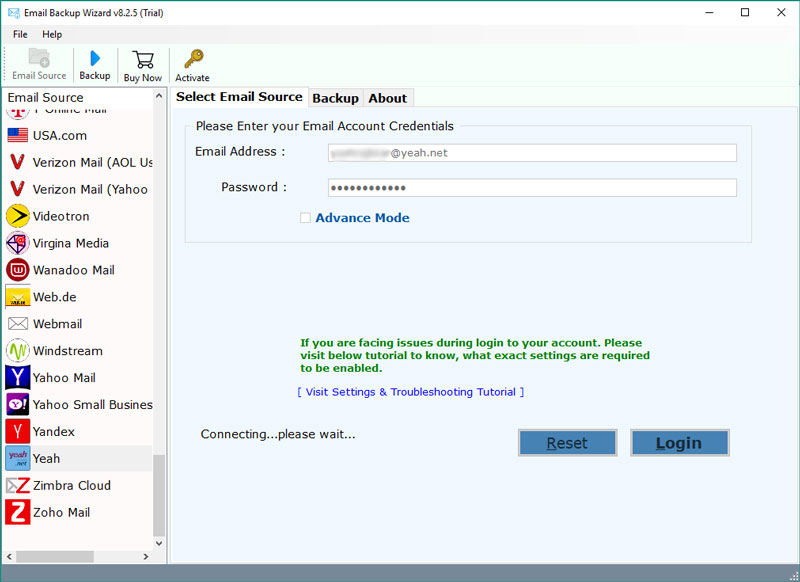Click inside the Password field
The image size is (800, 582).
point(532,188)
